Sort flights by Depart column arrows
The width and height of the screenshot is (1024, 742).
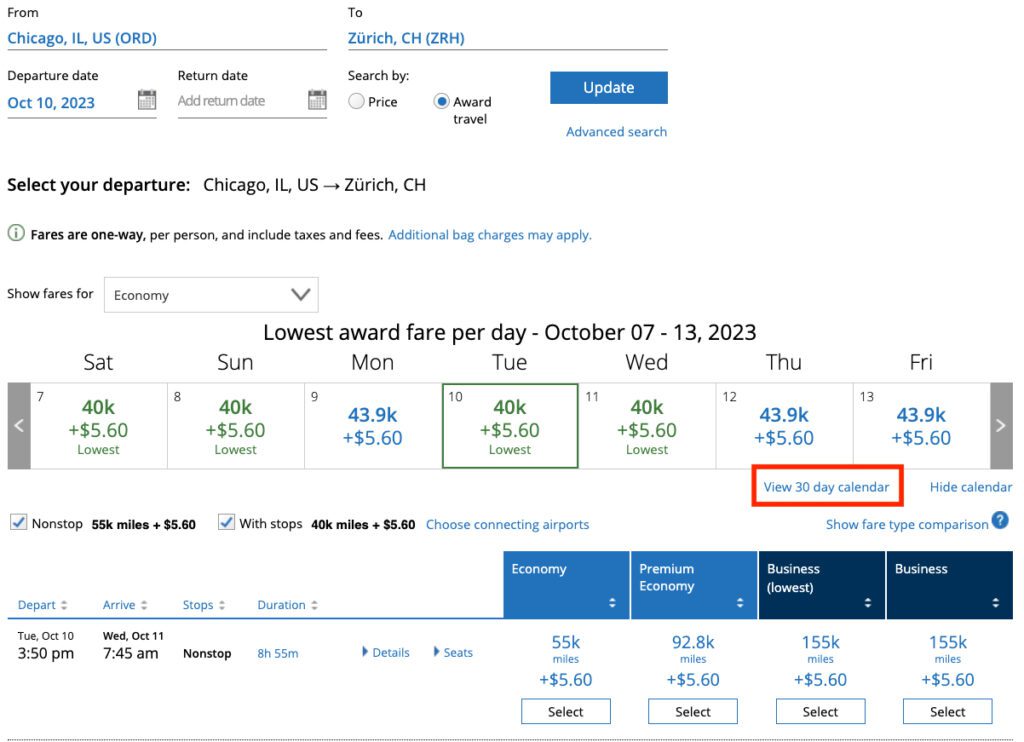(64, 605)
